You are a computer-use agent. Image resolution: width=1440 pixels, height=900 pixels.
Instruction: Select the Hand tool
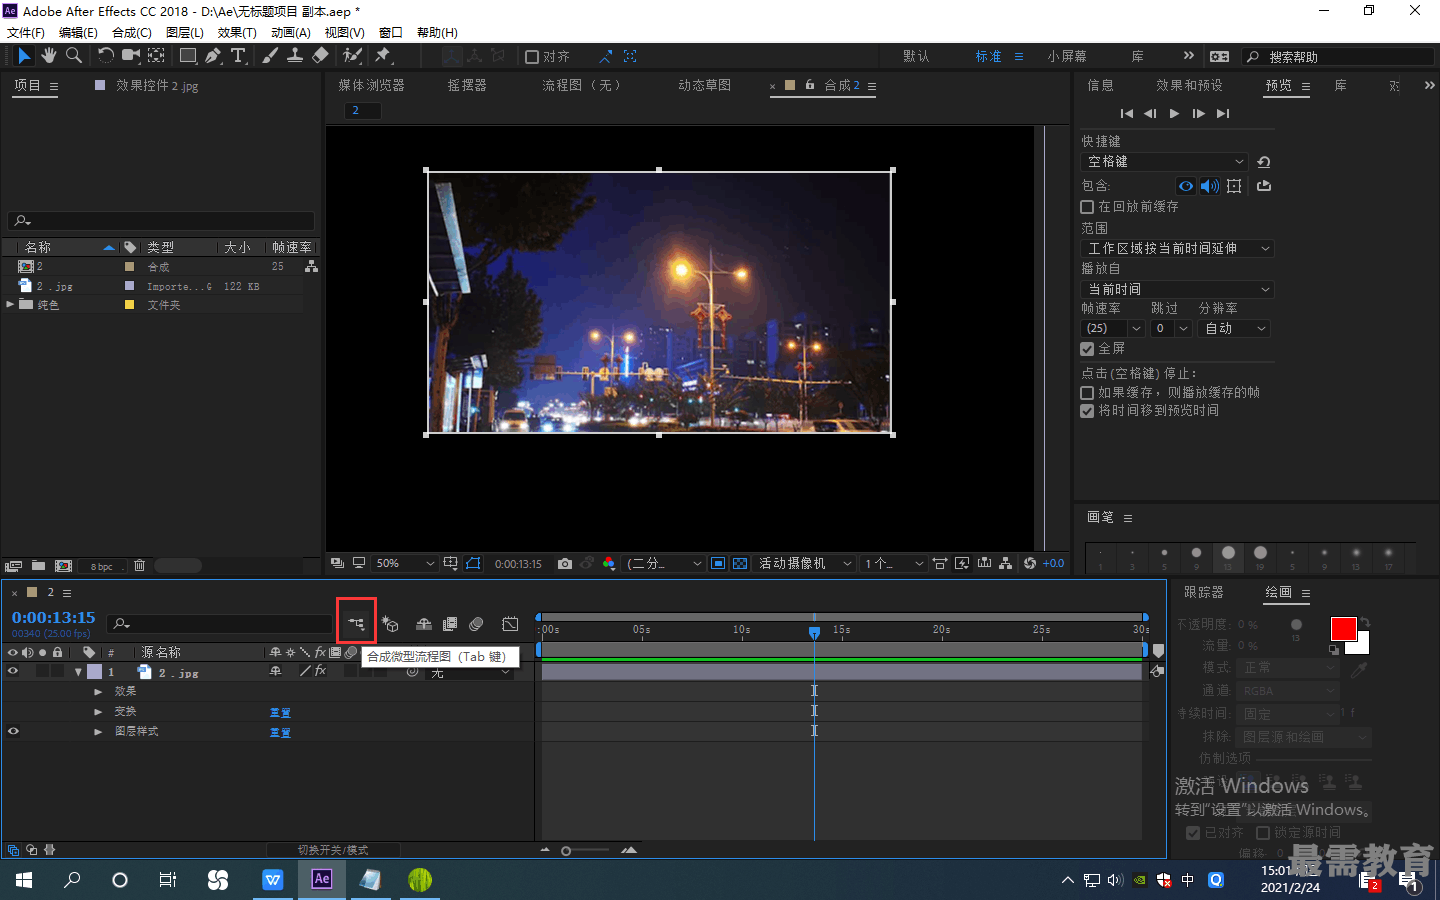click(48, 56)
